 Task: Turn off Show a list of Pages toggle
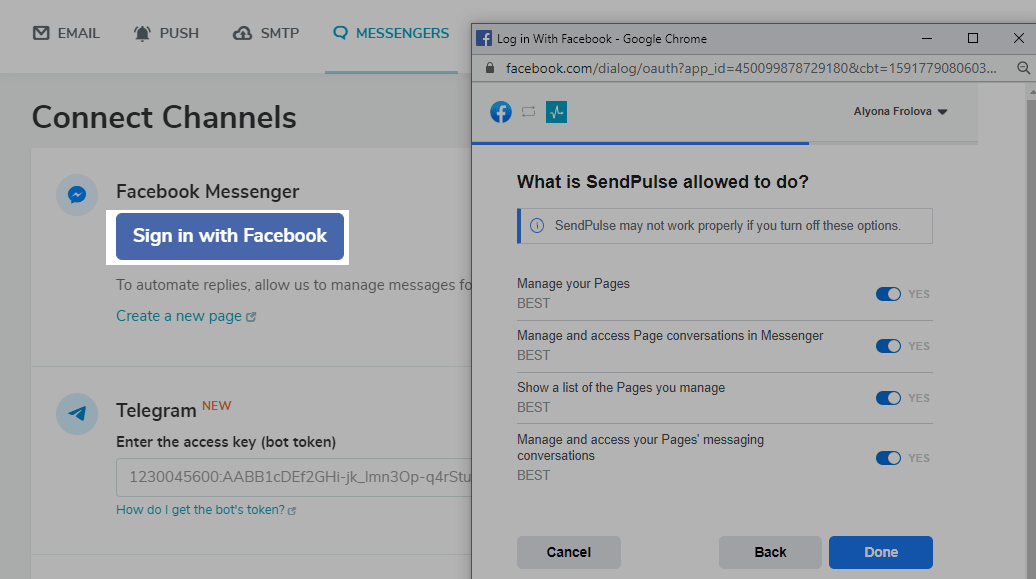click(888, 398)
